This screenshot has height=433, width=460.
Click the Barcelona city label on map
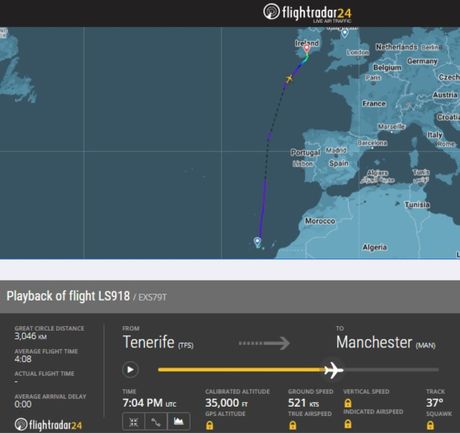coord(372,143)
